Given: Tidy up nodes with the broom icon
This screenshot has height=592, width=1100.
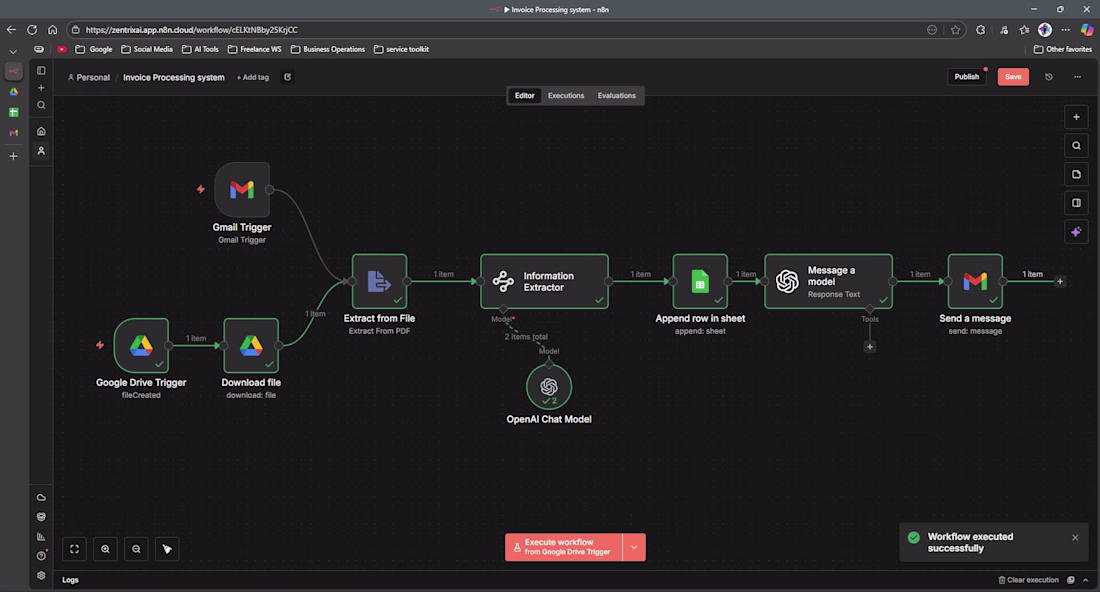Looking at the screenshot, I should 167,548.
